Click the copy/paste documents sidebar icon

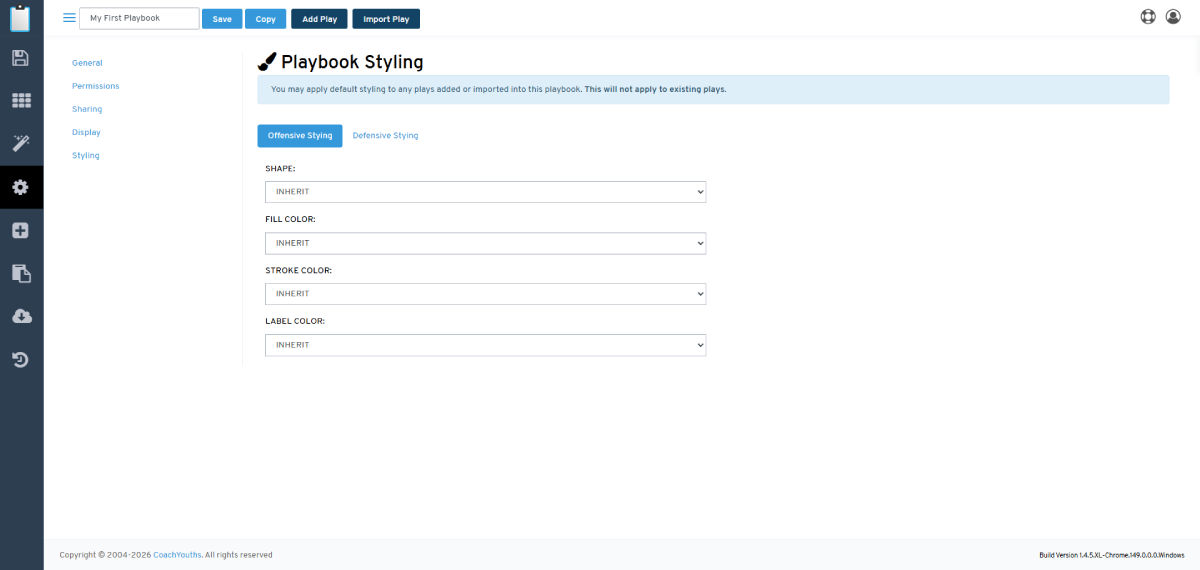pos(20,273)
